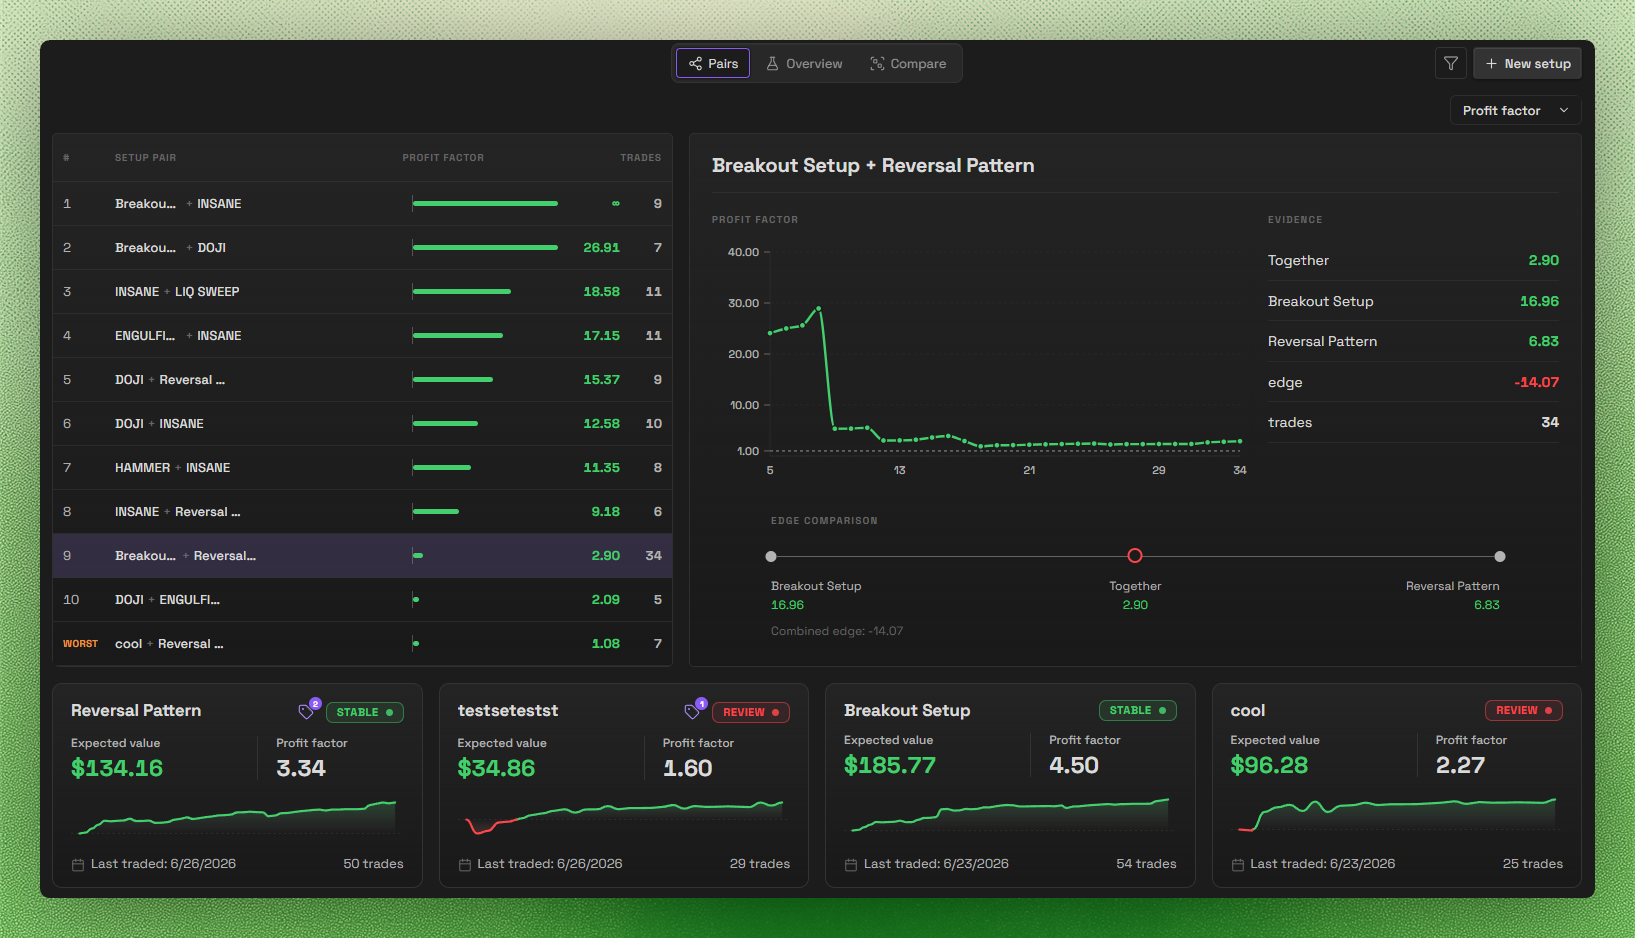
Task: Select the Pairs tab
Action: pos(713,63)
